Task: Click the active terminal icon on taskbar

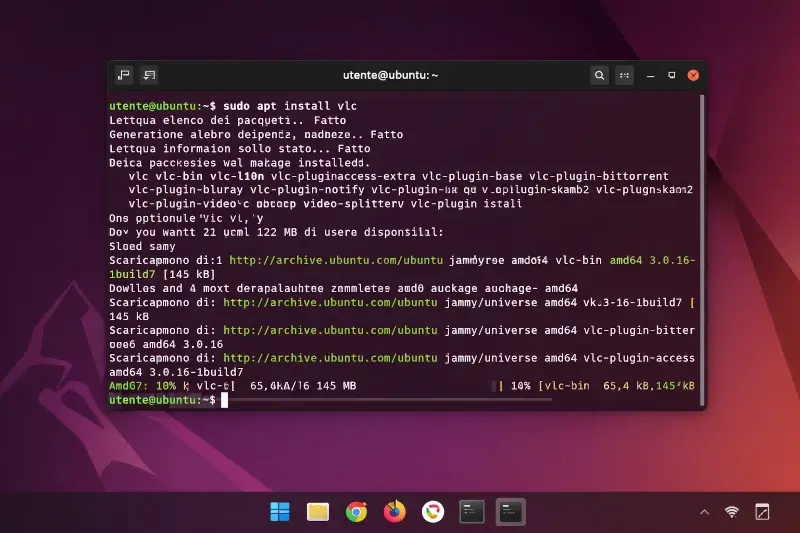Action: click(x=510, y=512)
